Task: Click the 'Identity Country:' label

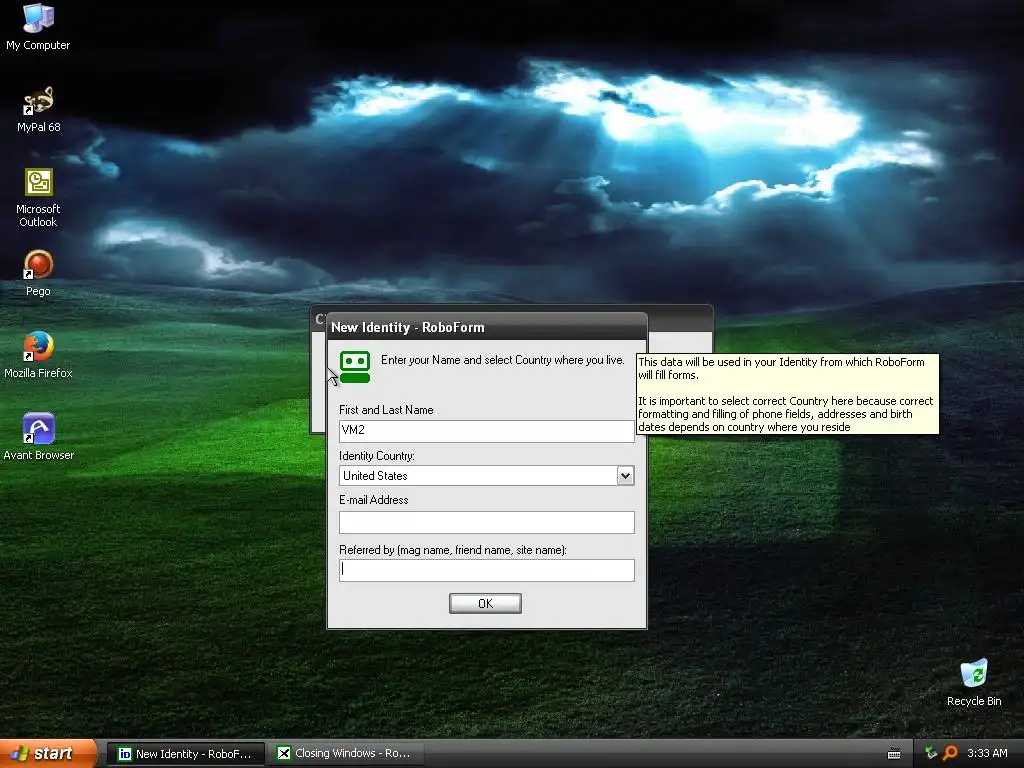Action: [377, 456]
